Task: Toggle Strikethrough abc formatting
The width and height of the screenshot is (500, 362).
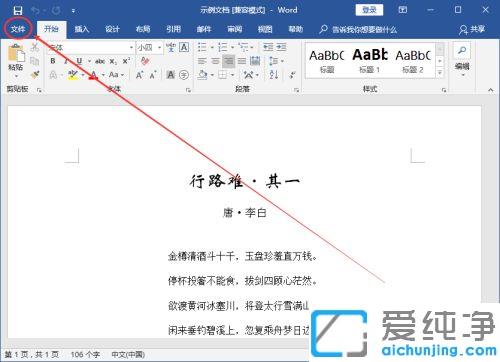Action: coord(100,61)
